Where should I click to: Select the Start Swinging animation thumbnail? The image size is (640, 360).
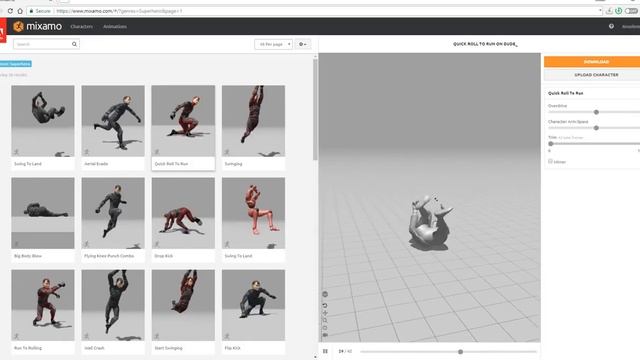tap(183, 305)
